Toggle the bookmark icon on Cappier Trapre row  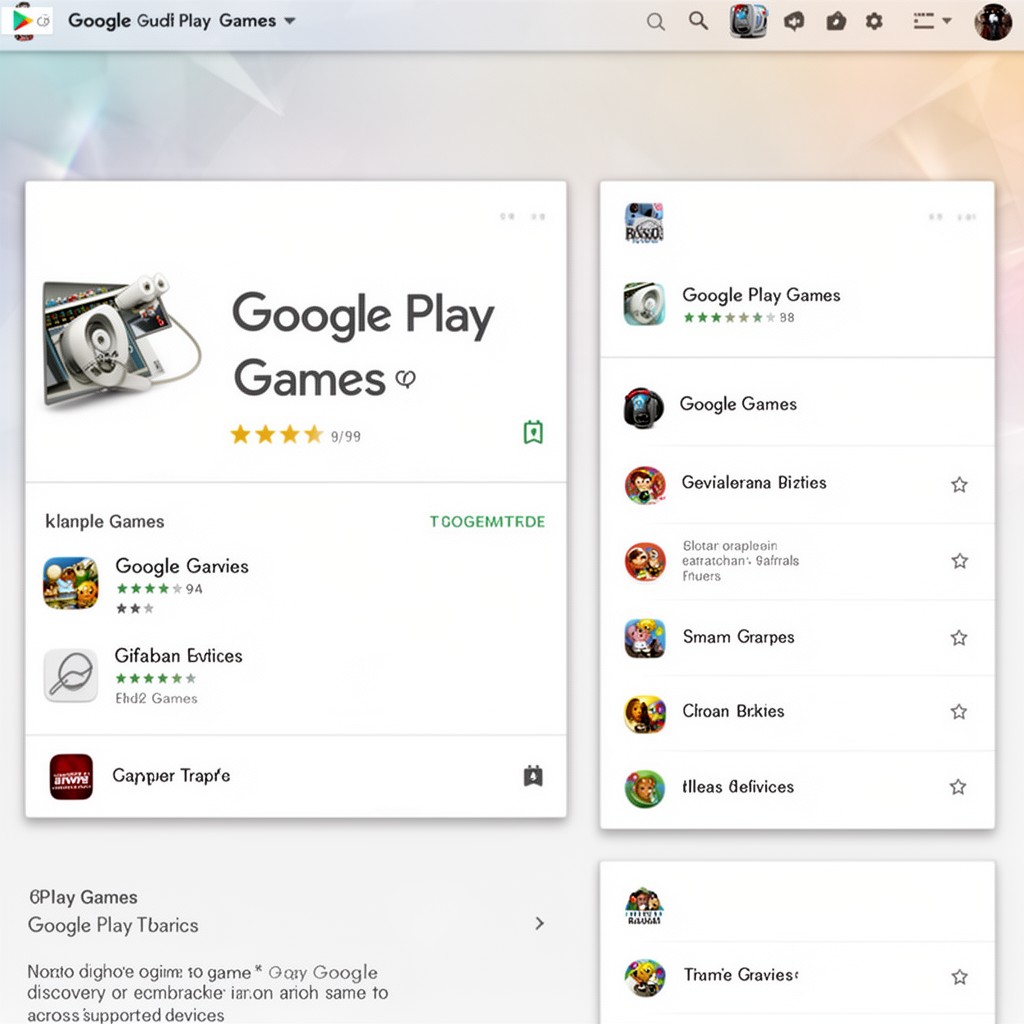click(x=533, y=776)
